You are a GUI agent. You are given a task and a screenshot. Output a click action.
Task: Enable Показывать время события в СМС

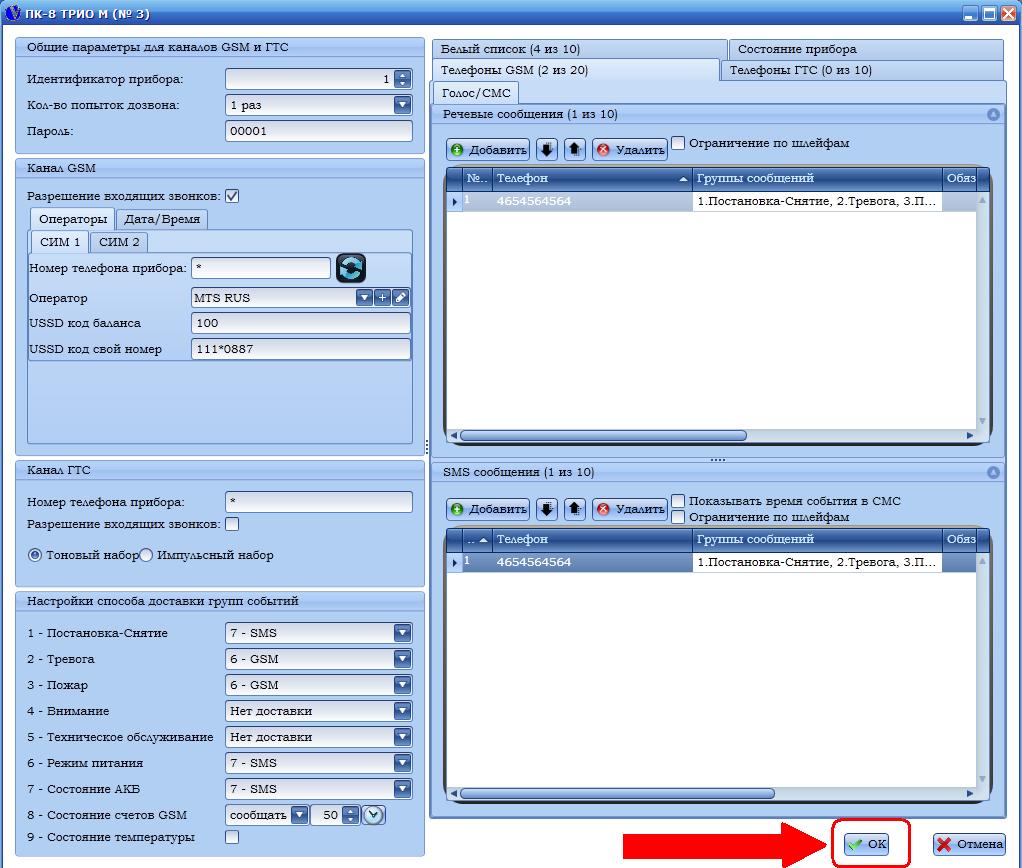pyautogui.click(x=679, y=501)
